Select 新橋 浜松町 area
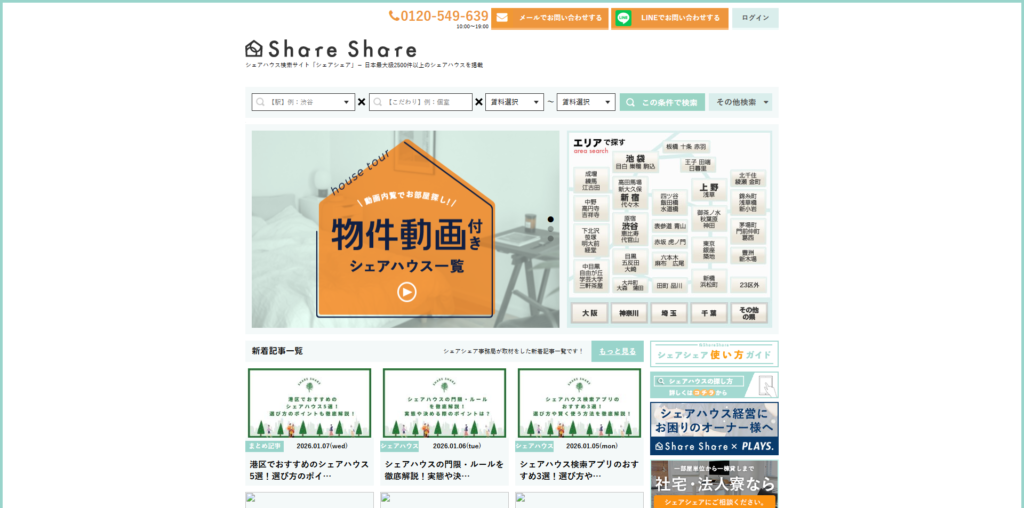Viewport: 1024px width, 508px height. 709,281
